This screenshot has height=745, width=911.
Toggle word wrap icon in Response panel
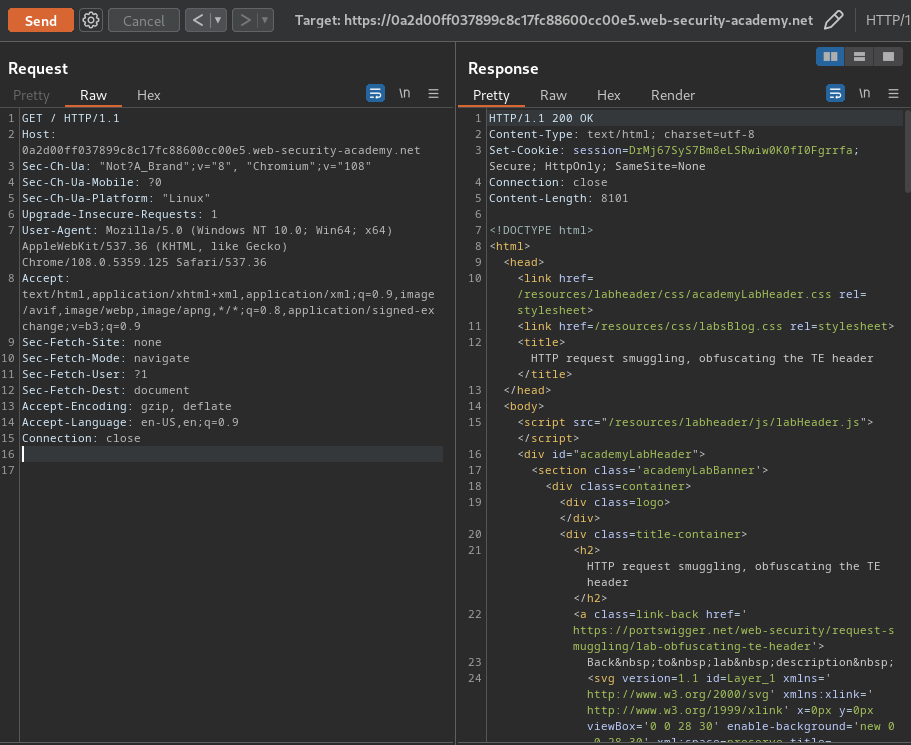pyautogui.click(x=835, y=93)
